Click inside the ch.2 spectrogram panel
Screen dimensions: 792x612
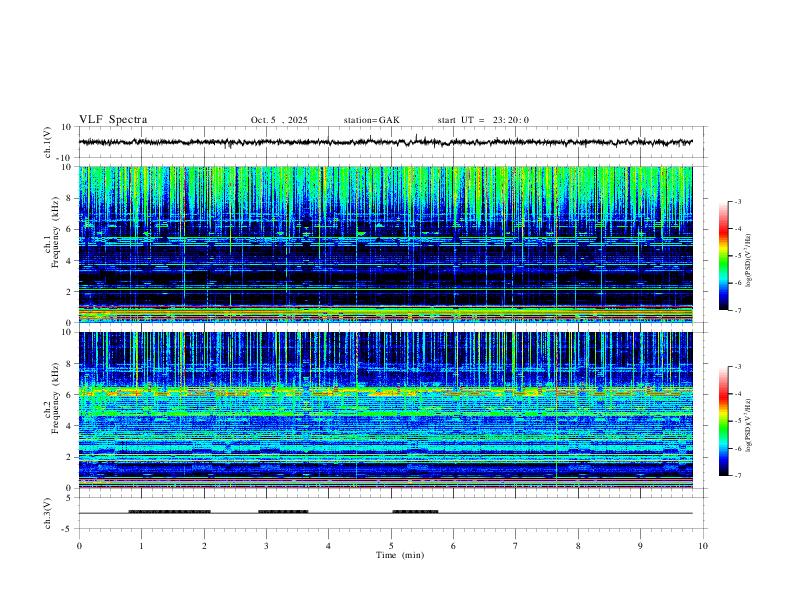(x=385, y=410)
